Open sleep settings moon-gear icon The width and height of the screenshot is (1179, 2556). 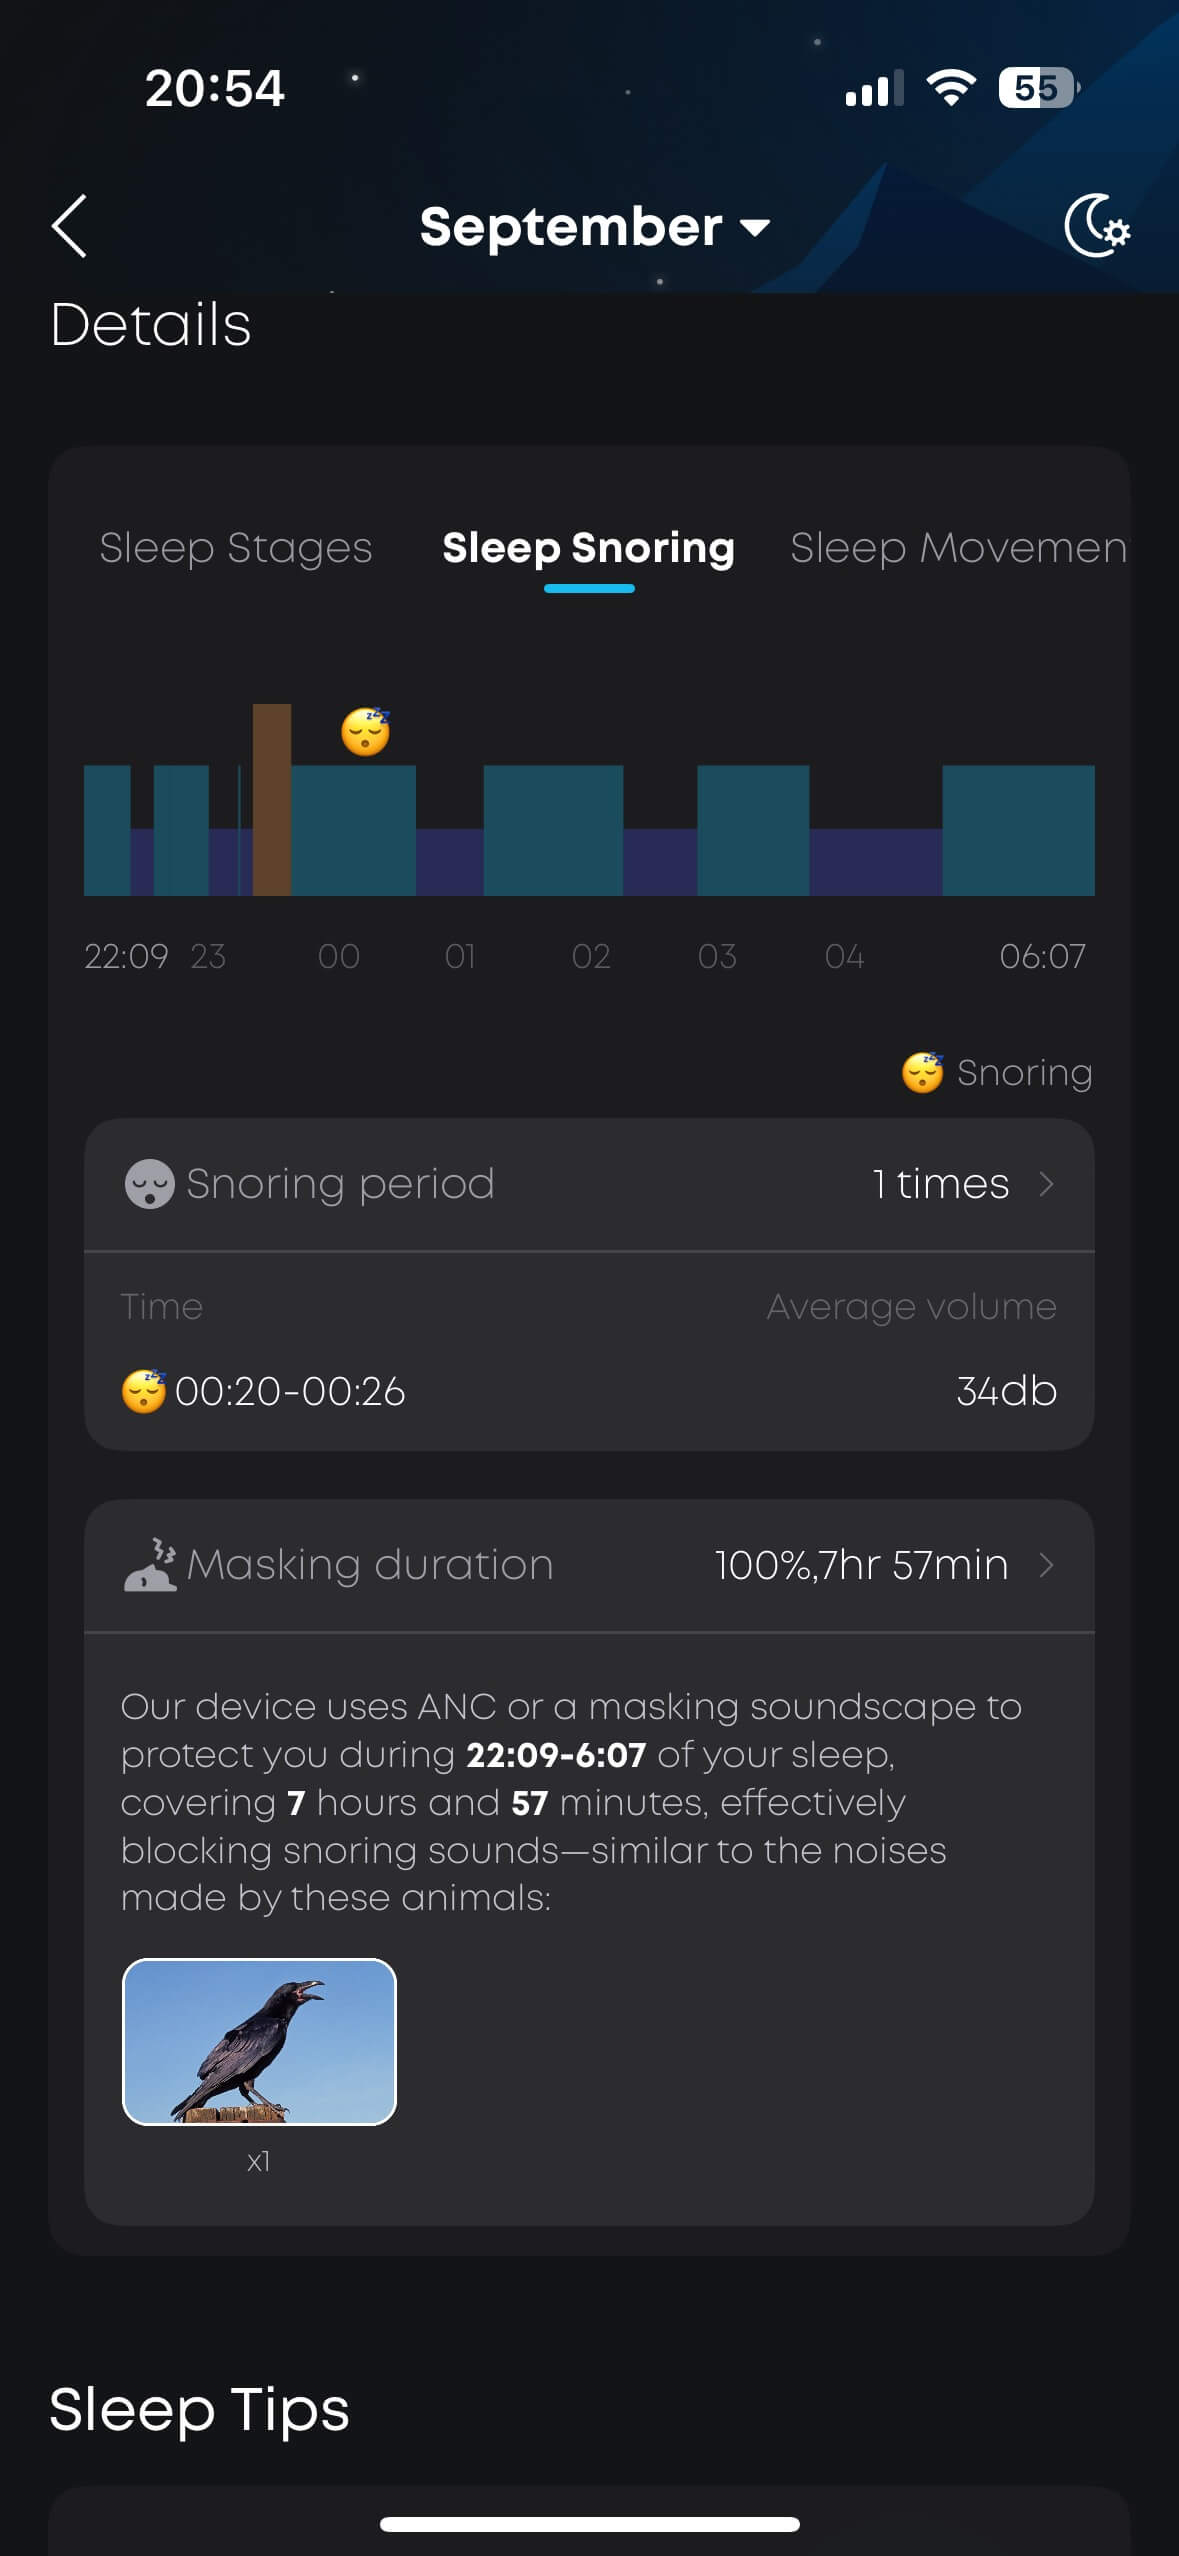(x=1096, y=226)
